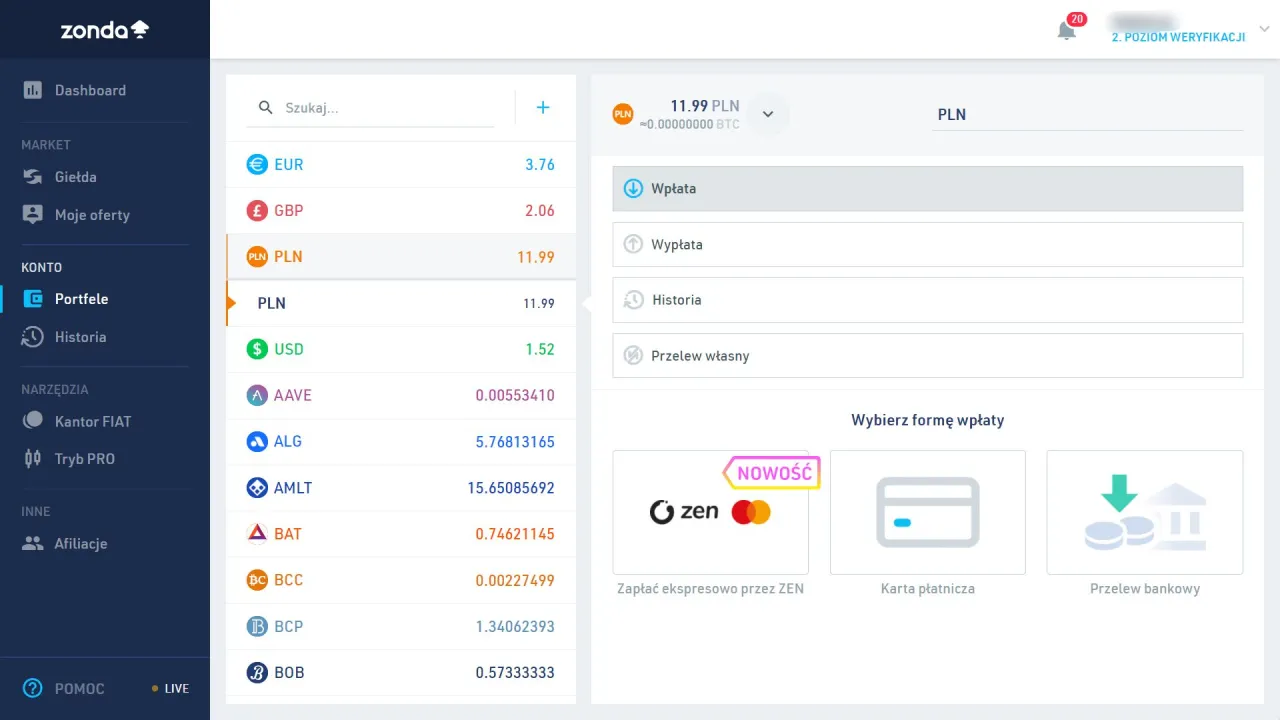Click the AAVE wallet icon
This screenshot has width=1280, height=720.
click(257, 395)
